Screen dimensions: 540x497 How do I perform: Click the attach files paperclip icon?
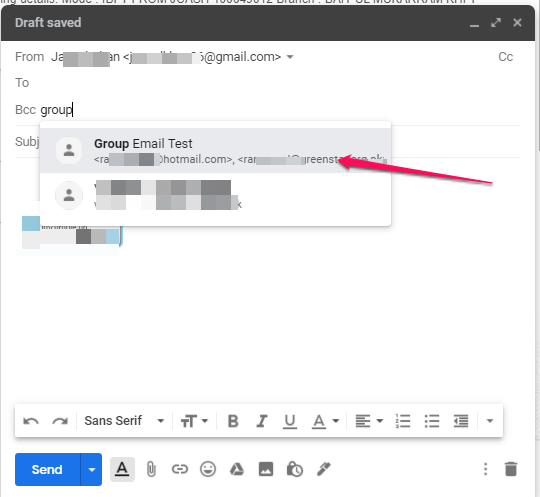[x=151, y=469]
